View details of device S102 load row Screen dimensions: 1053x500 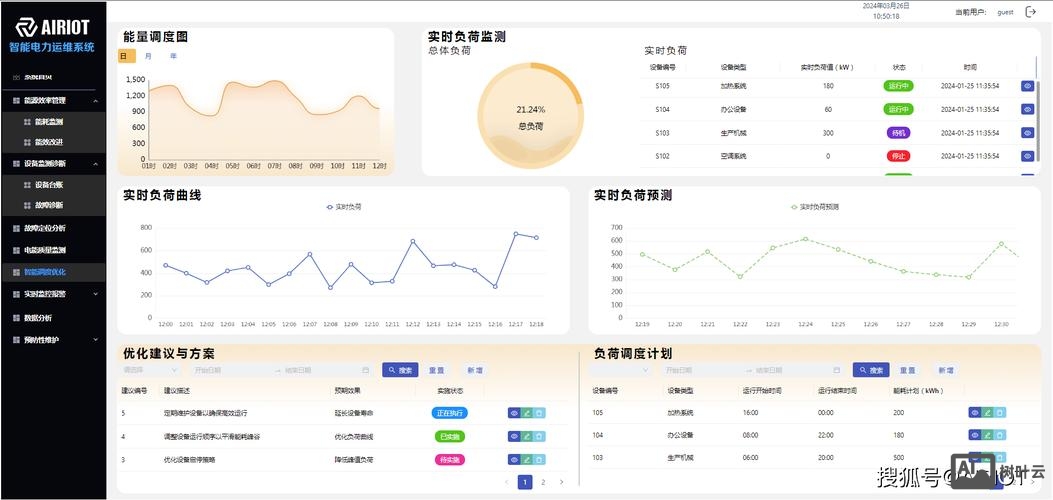[1027, 156]
